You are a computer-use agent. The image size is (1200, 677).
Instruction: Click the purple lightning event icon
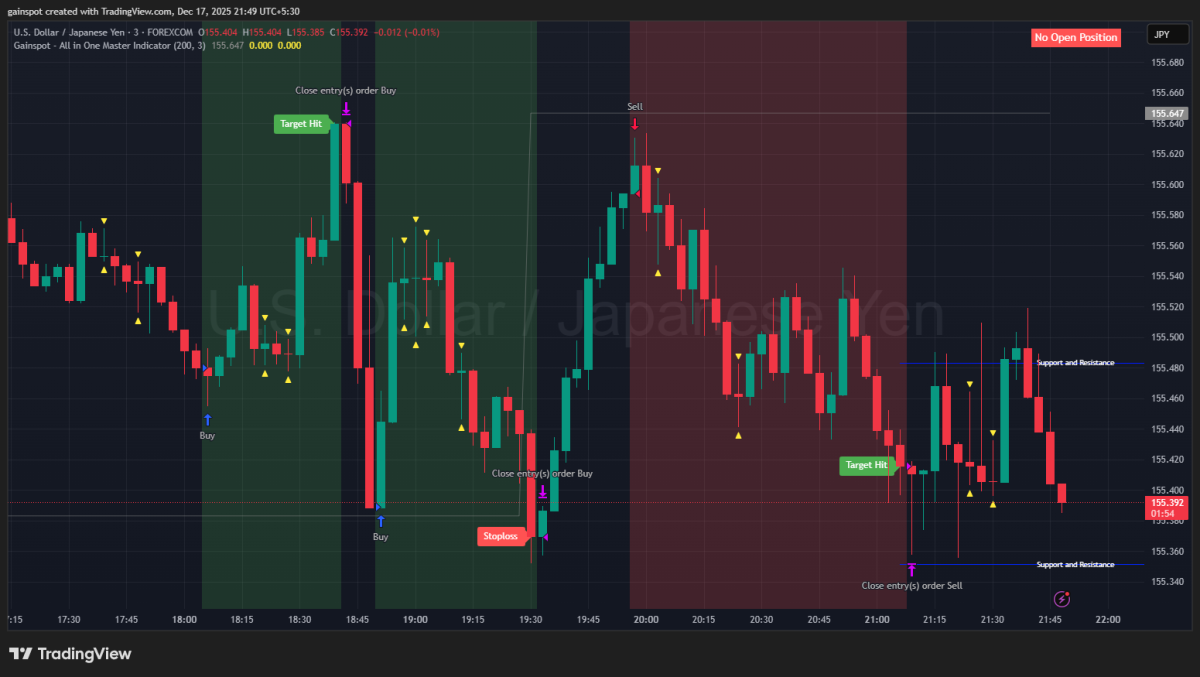coord(1062,599)
